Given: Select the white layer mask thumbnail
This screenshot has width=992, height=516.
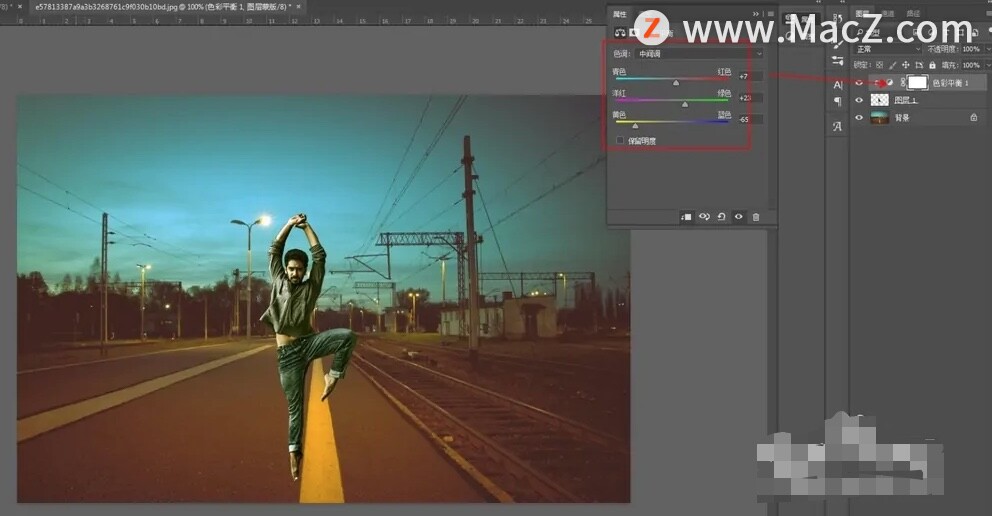Looking at the screenshot, I should point(917,82).
